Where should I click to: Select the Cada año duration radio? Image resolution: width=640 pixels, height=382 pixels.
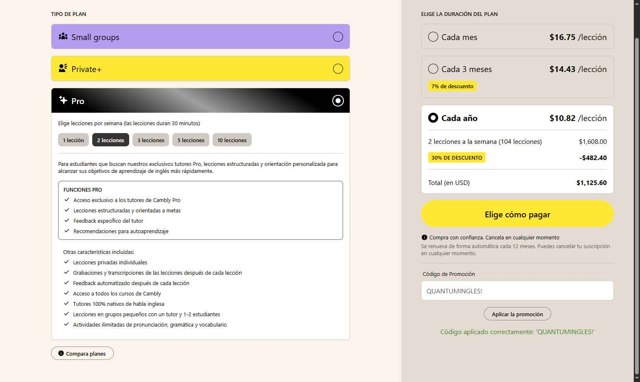(x=433, y=118)
